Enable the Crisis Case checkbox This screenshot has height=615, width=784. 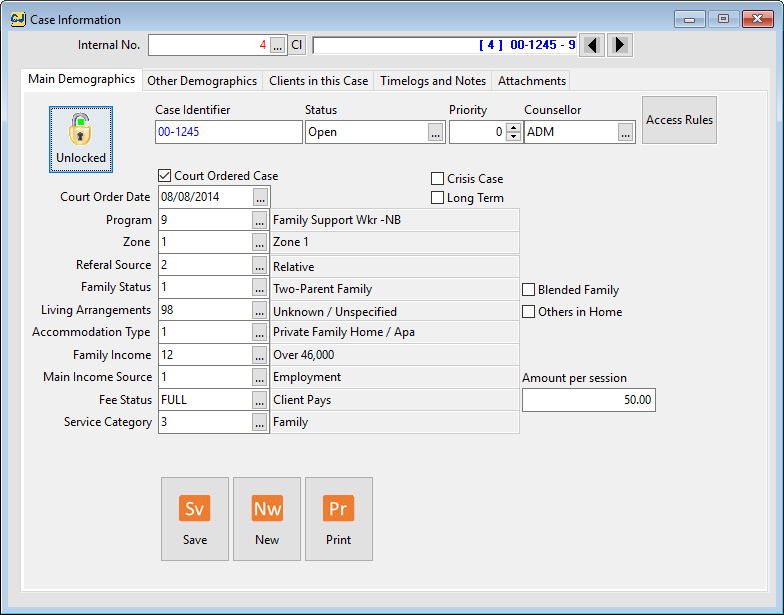tap(437, 178)
